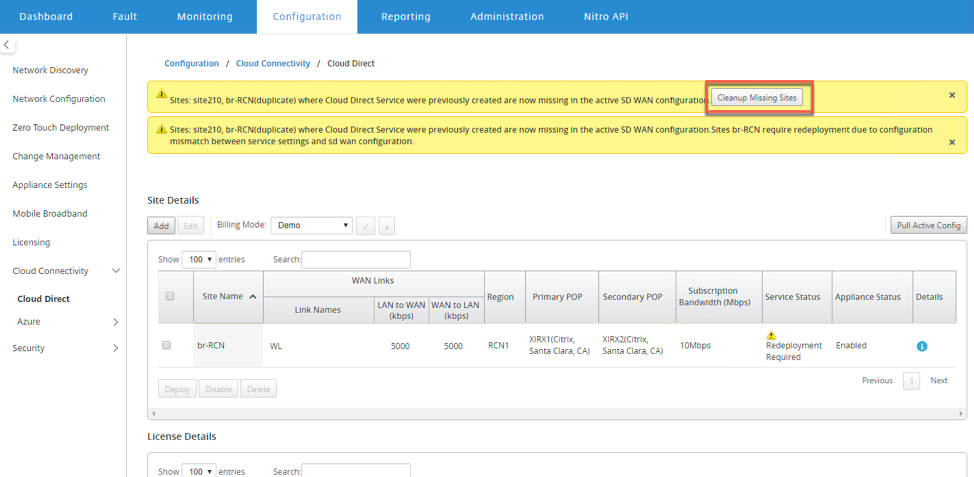Click the table horizontal scrollbar right arrow
Viewport: 974px width, 477px height.
[x=962, y=413]
